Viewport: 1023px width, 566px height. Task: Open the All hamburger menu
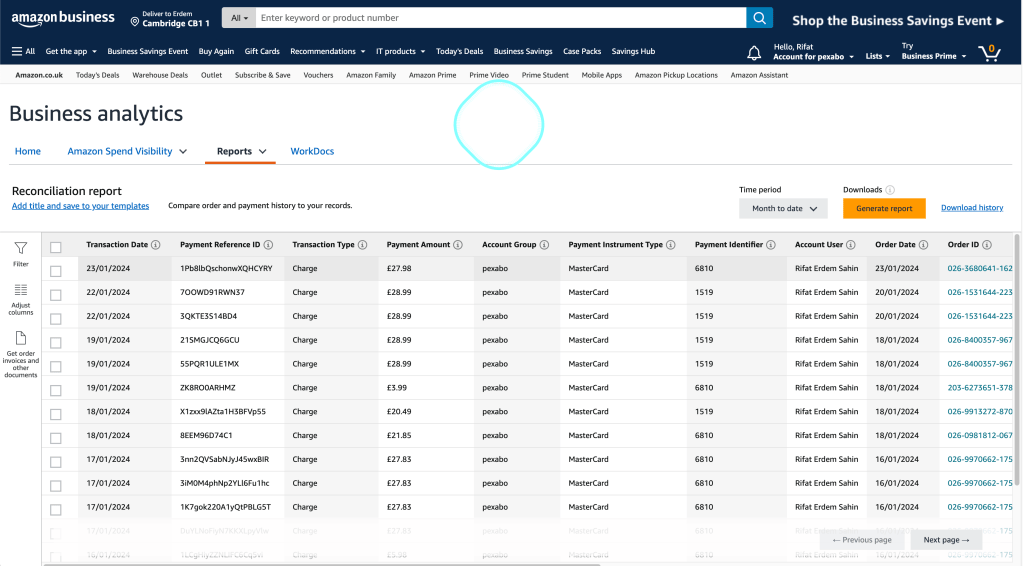coord(23,51)
